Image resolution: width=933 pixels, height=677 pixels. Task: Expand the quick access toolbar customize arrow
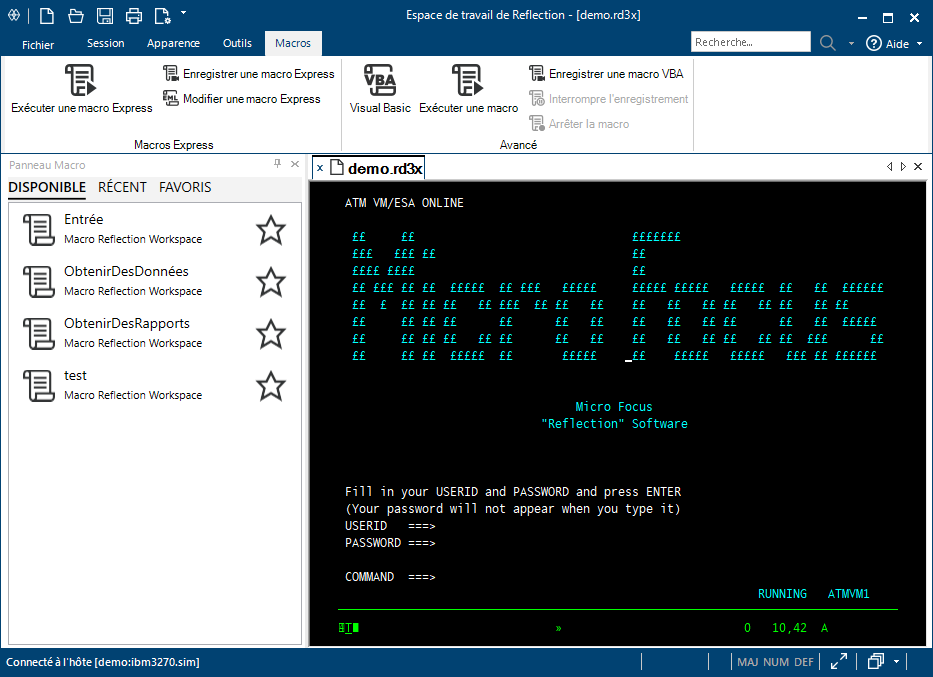click(183, 13)
